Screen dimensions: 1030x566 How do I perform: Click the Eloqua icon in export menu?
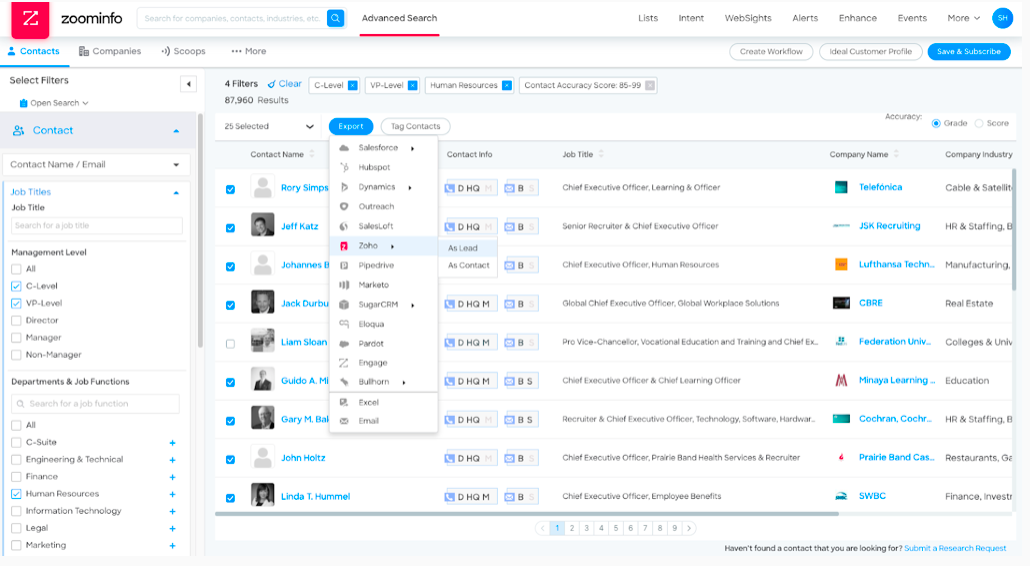pyautogui.click(x=344, y=324)
